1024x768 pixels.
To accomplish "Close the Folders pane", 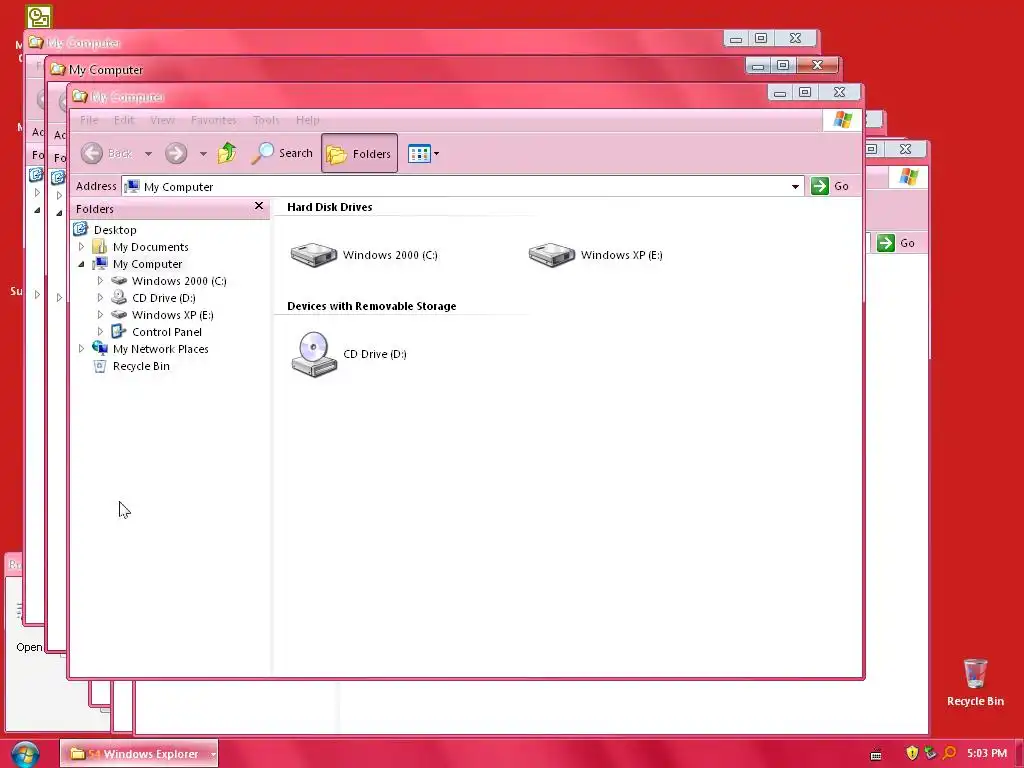I will pos(259,206).
